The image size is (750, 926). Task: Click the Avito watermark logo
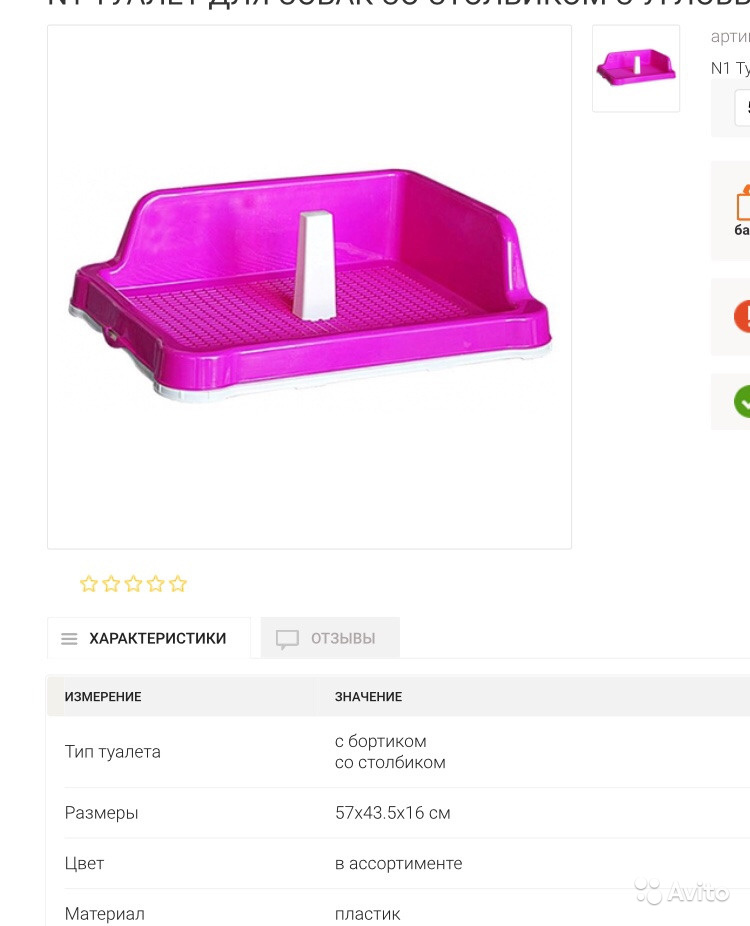(682, 892)
